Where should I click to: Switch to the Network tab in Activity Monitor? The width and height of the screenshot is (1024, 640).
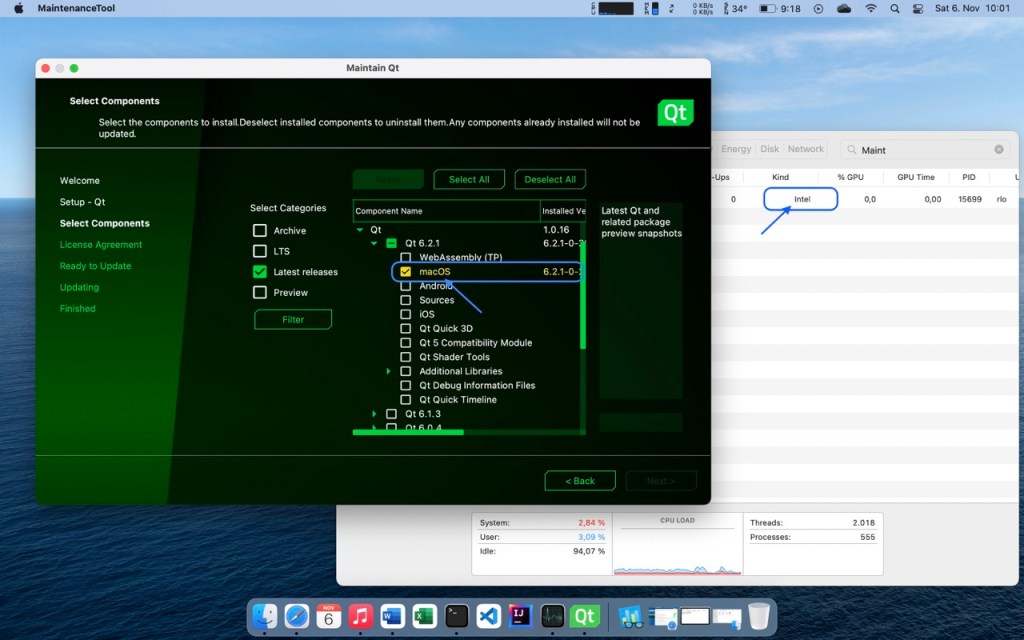click(x=806, y=148)
